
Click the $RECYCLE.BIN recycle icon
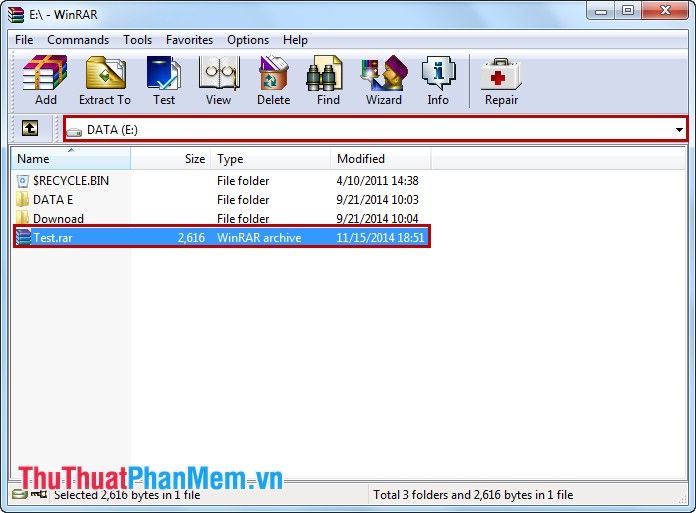(22, 181)
